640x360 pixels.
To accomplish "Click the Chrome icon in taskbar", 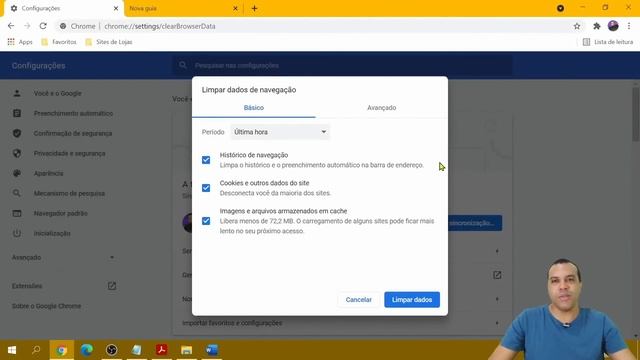I will point(62,350).
